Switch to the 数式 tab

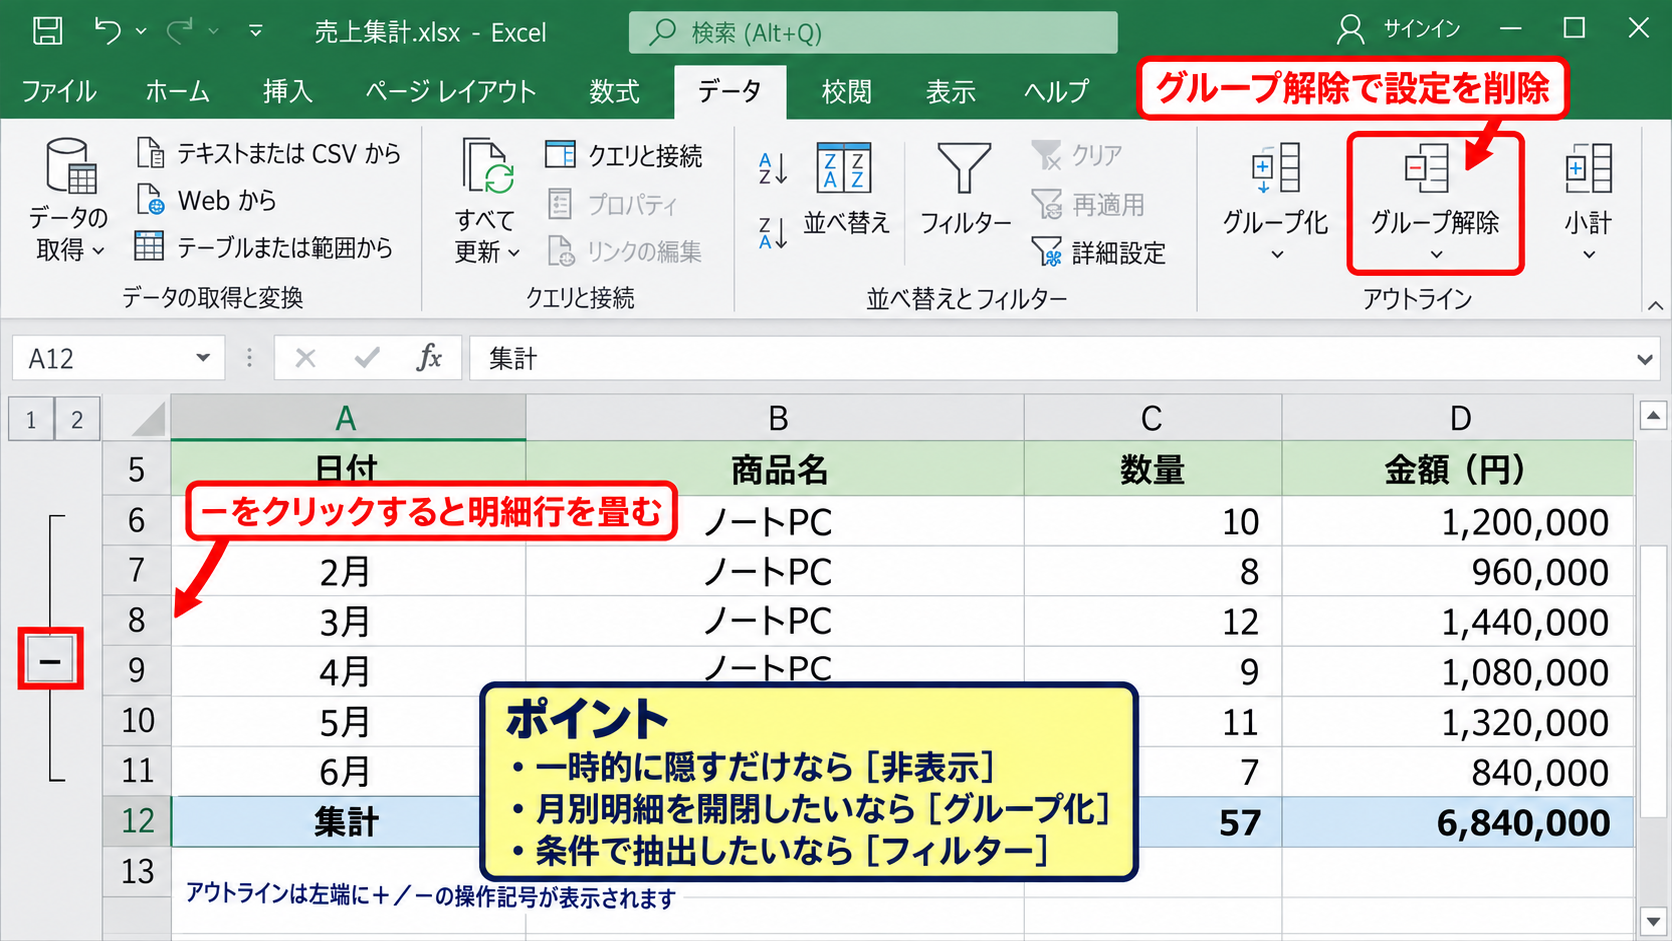614,92
